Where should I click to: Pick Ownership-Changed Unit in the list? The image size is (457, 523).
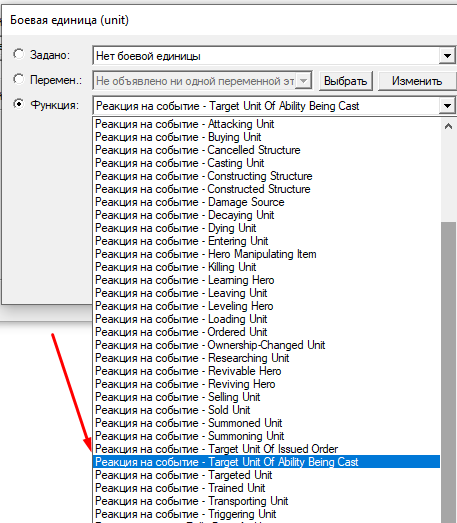266,345
